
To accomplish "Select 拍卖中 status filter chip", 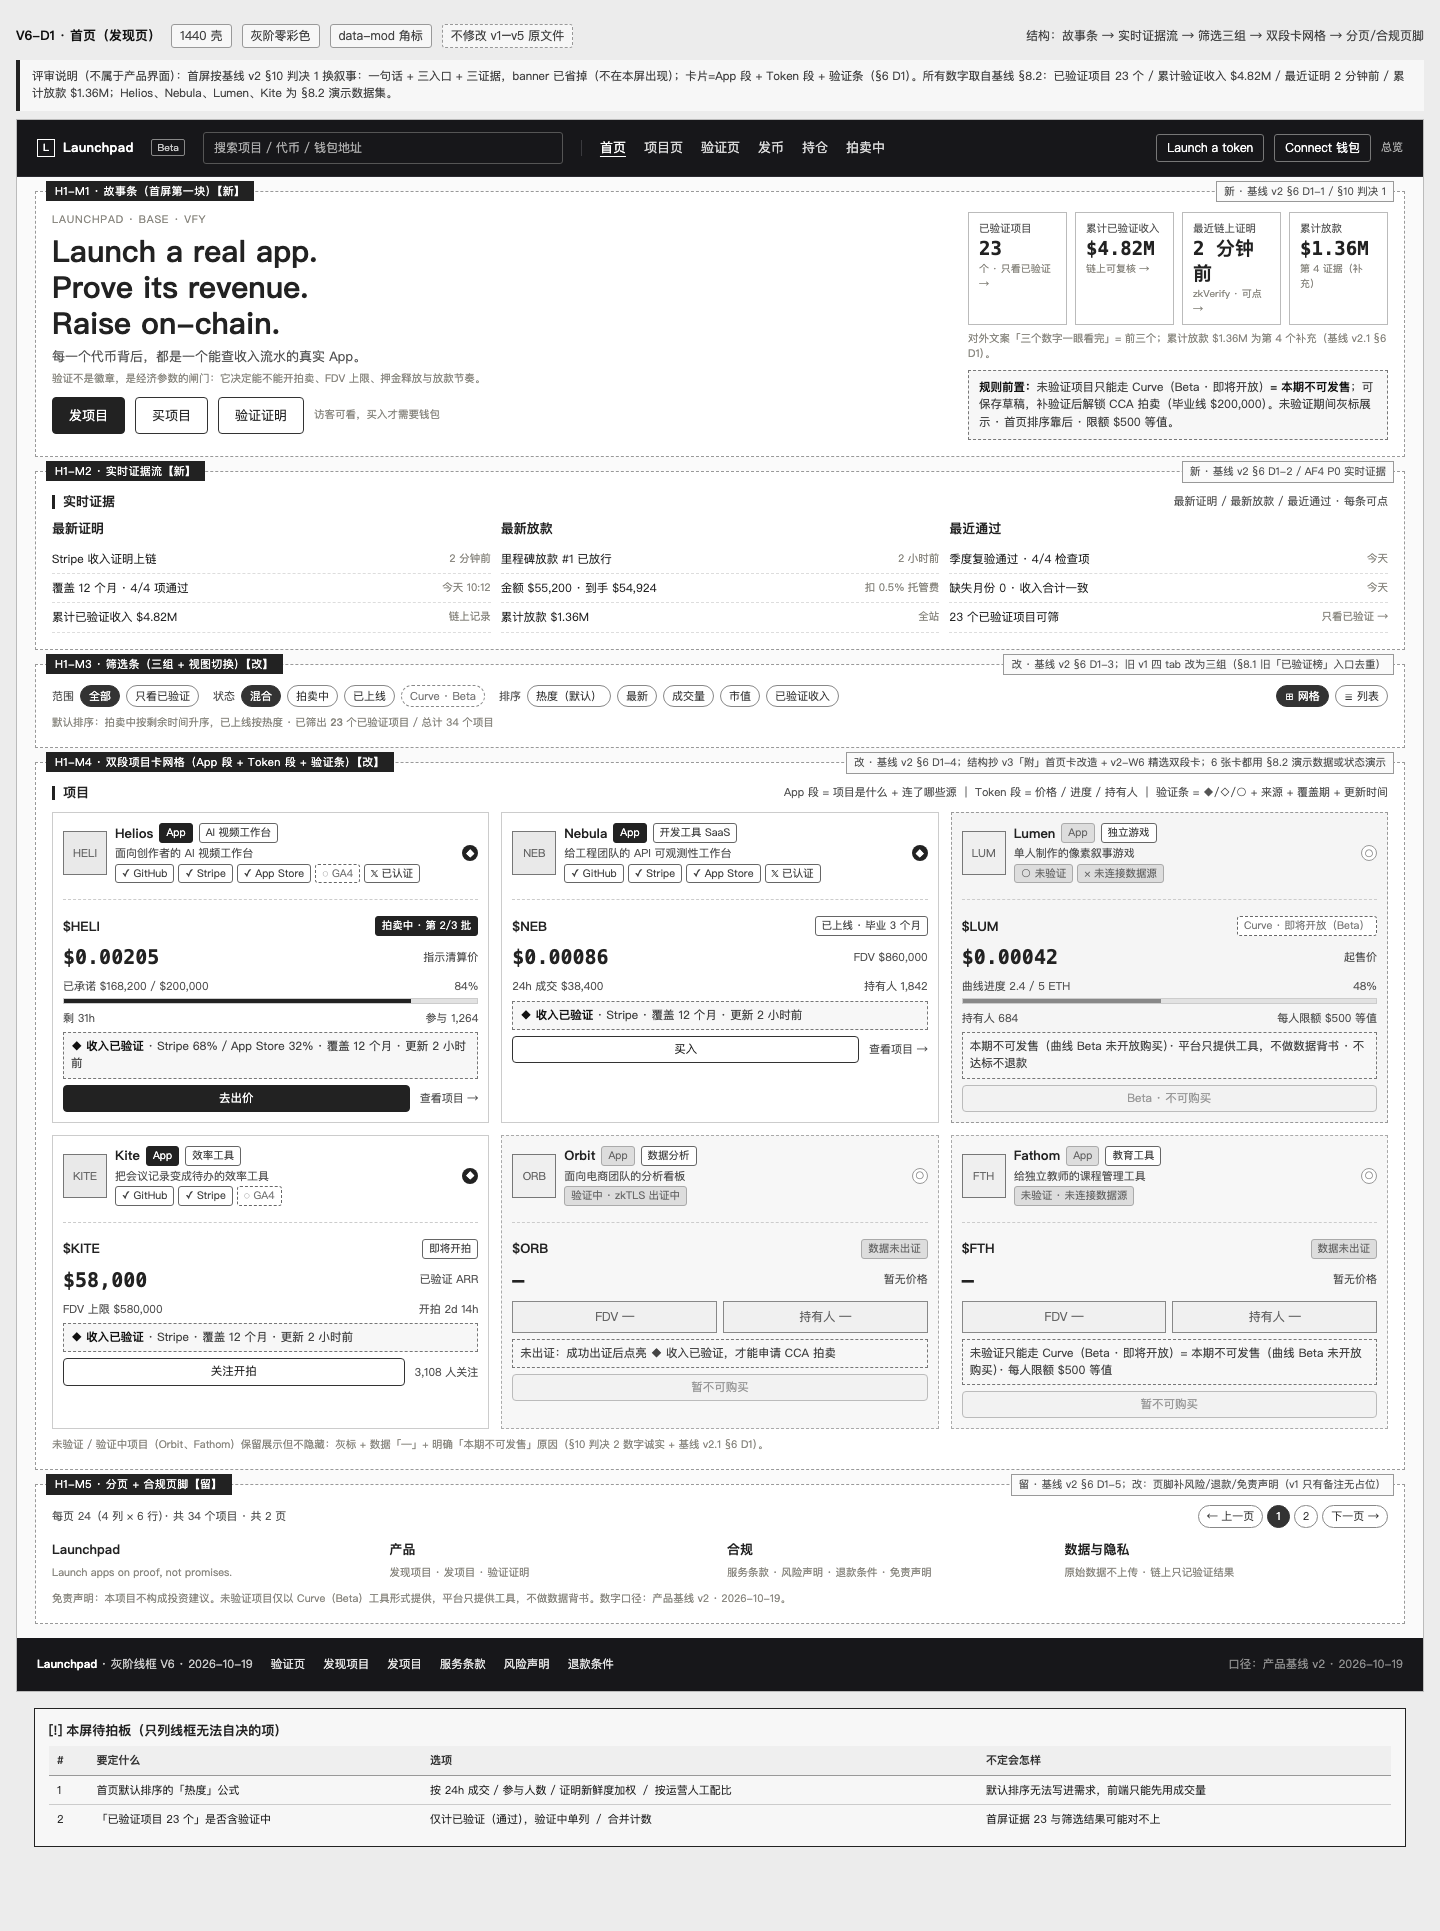I will [312, 696].
